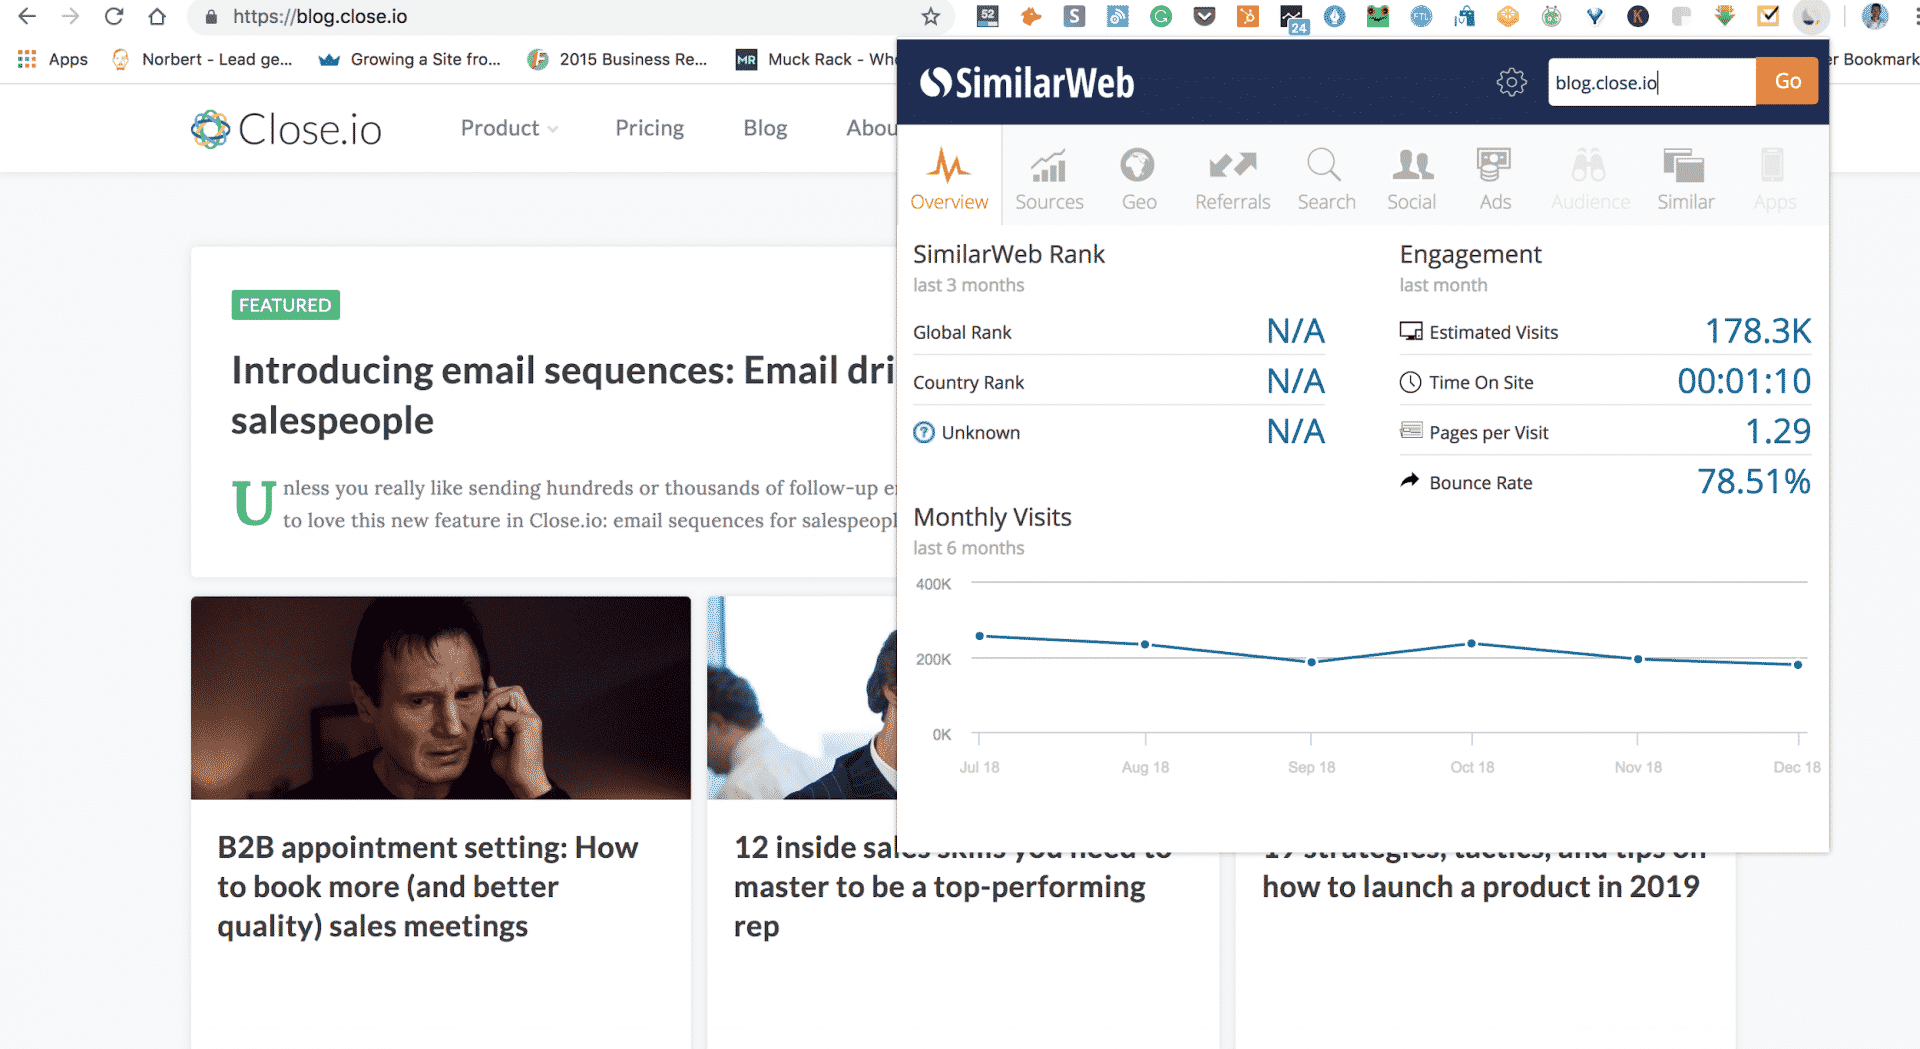
Task: Open the Norbert - Lead ge... bookmark
Action: click(x=203, y=59)
